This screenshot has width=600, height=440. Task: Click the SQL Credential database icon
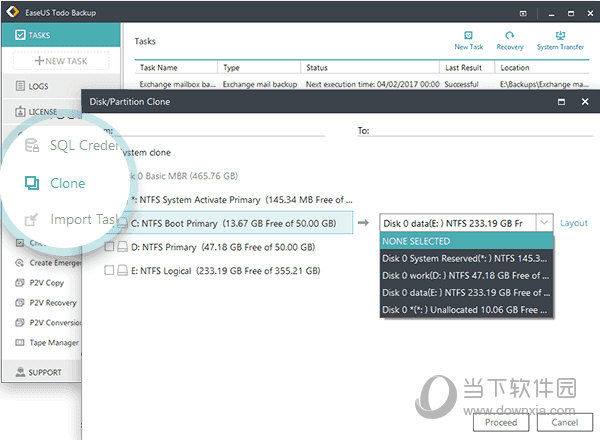[32, 145]
